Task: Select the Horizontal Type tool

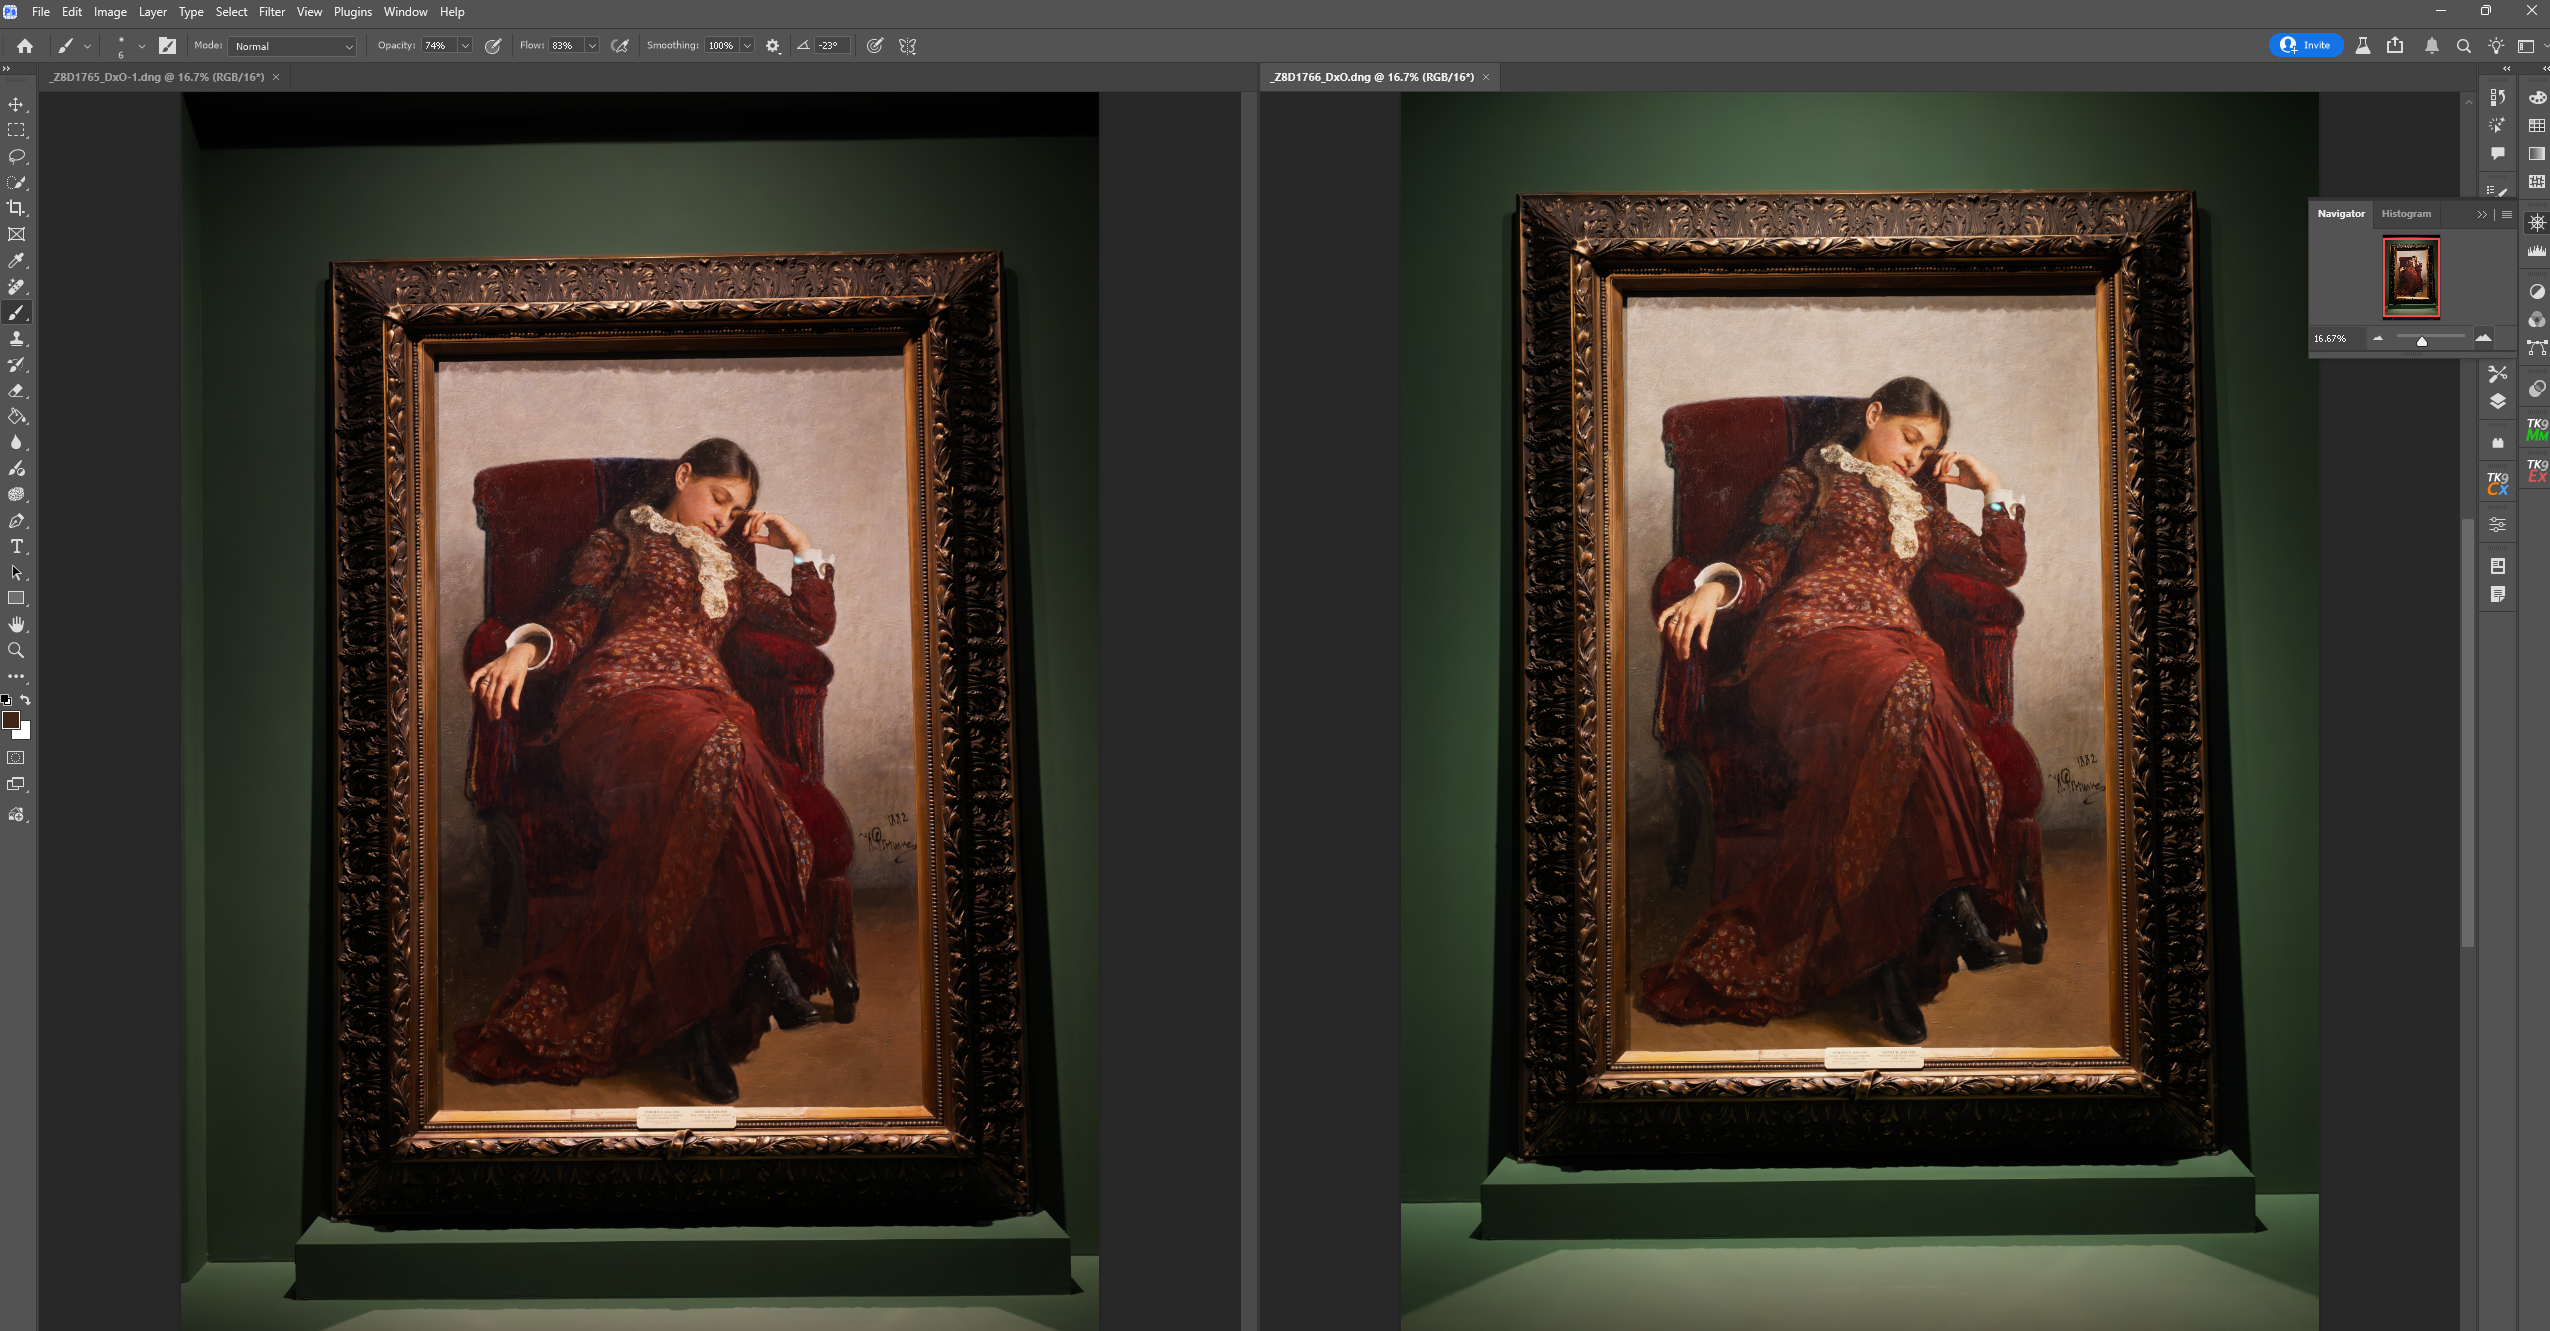Action: (16, 547)
